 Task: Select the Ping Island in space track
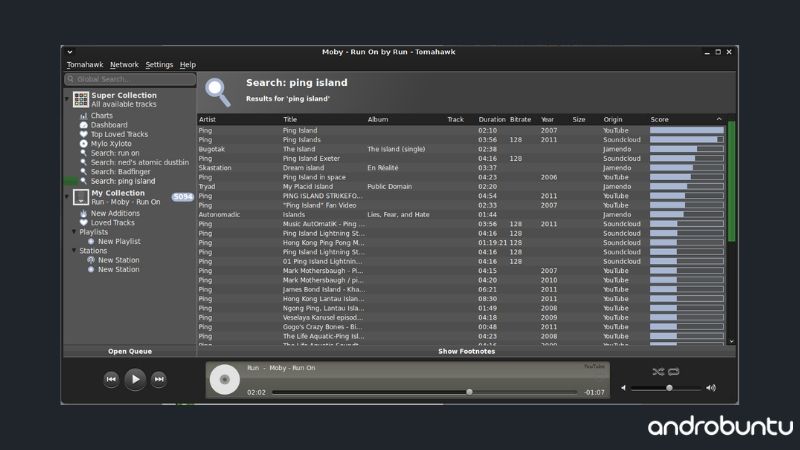click(x=461, y=178)
